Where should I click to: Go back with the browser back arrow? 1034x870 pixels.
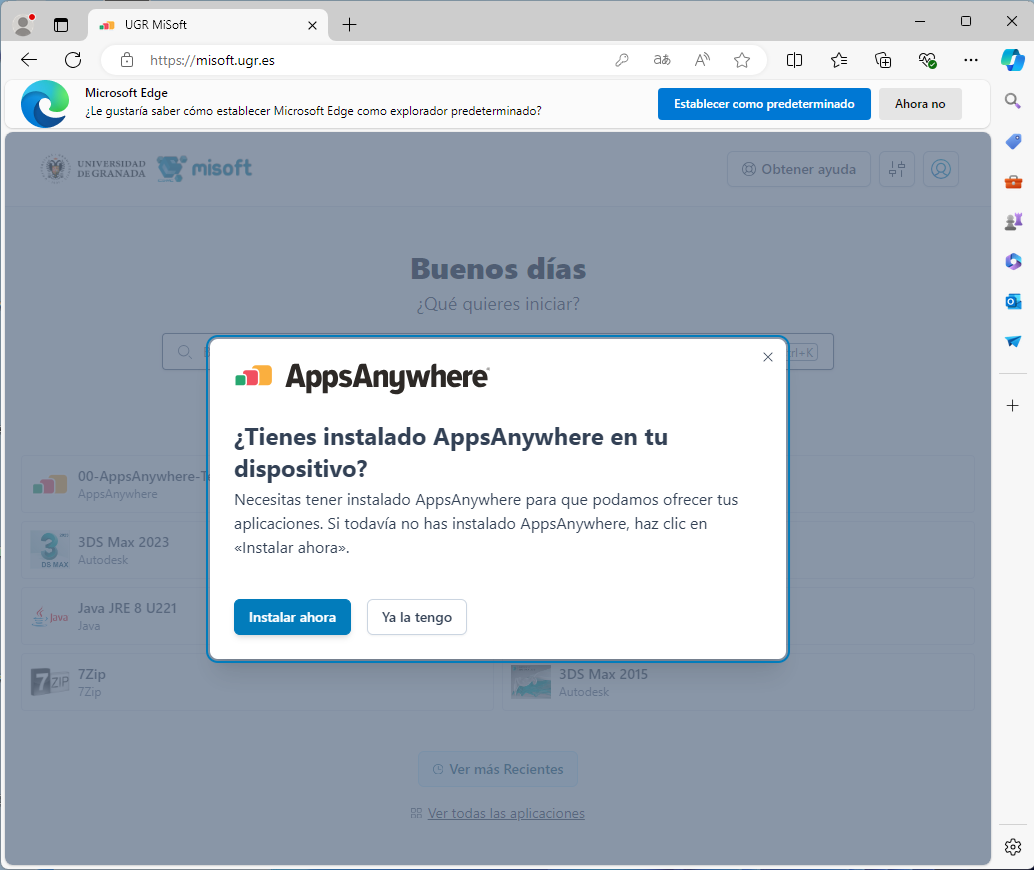point(29,60)
